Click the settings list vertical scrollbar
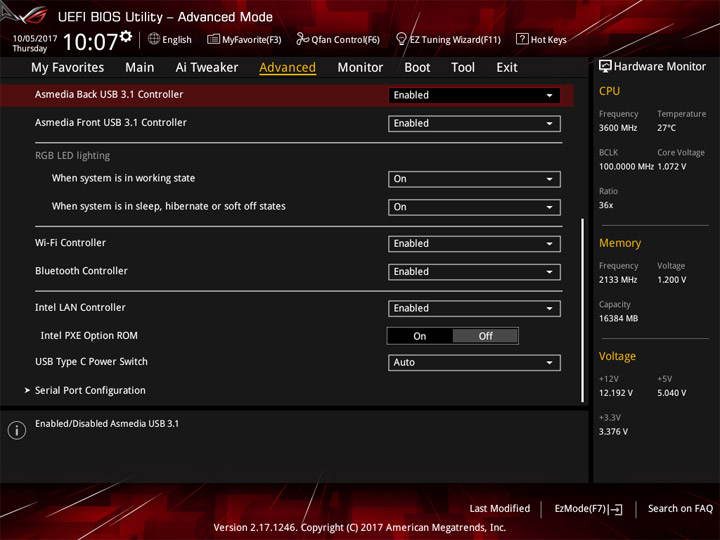The width and height of the screenshot is (720, 540). tap(583, 310)
